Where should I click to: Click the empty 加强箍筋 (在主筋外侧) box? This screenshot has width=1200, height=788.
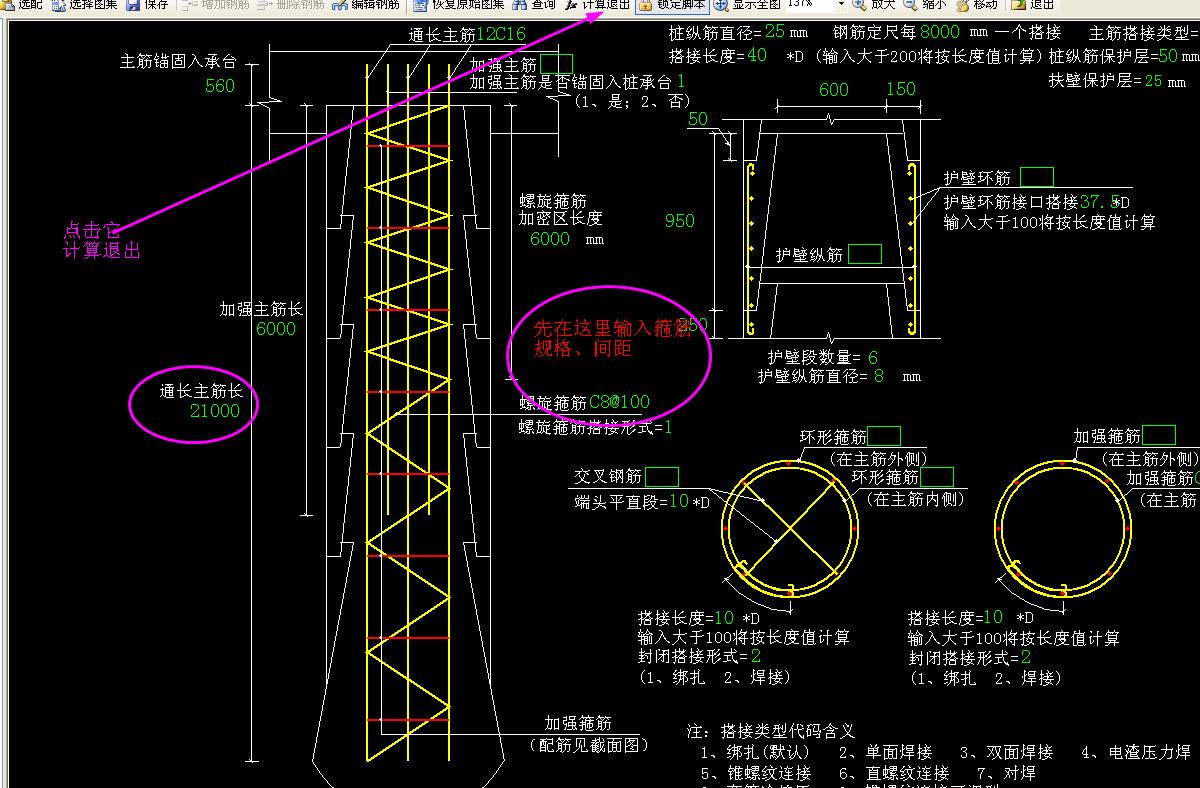click(1159, 435)
